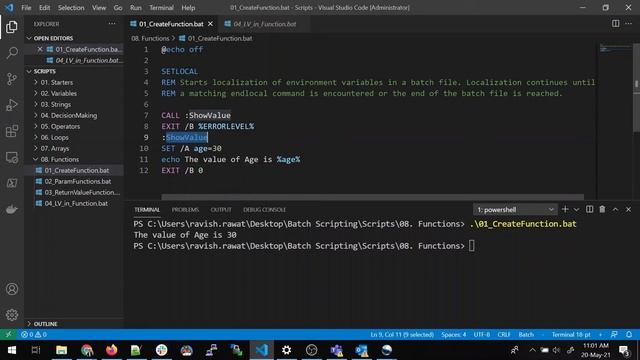Image resolution: width=640 pixels, height=360 pixels.
Task: Click the split editor right icon
Action: (x=616, y=24)
